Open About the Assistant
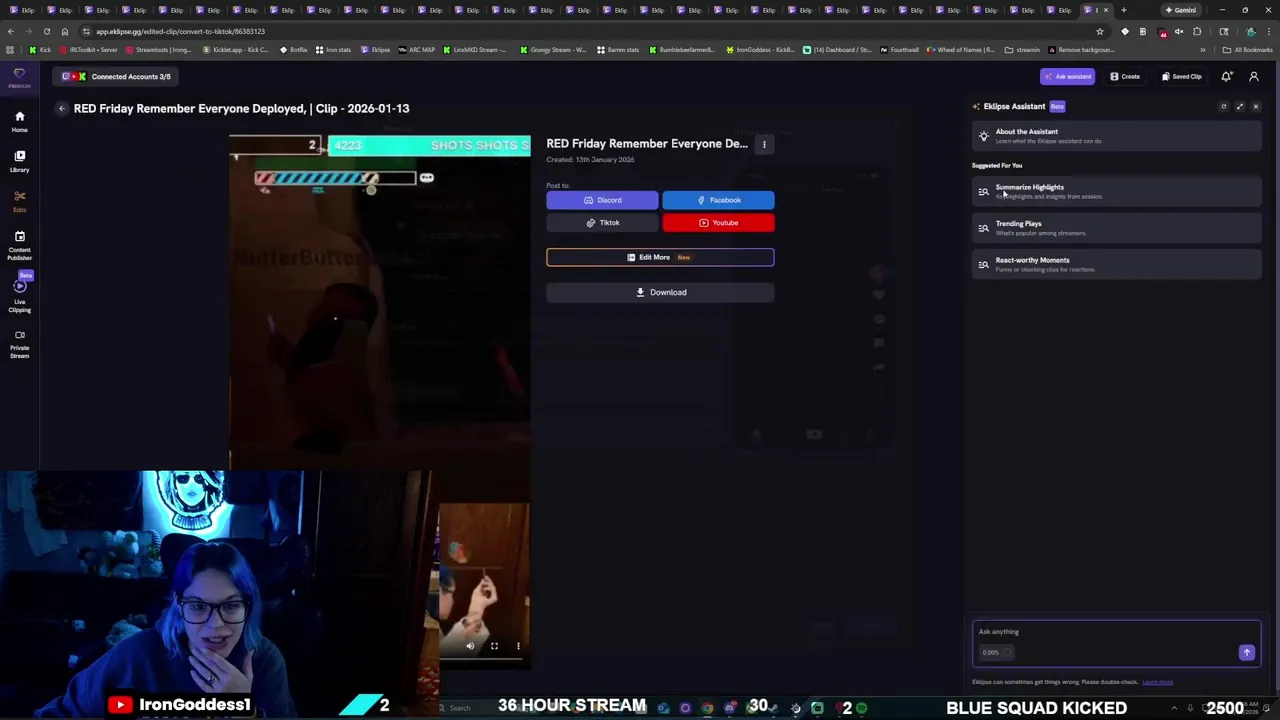 [x=1116, y=136]
